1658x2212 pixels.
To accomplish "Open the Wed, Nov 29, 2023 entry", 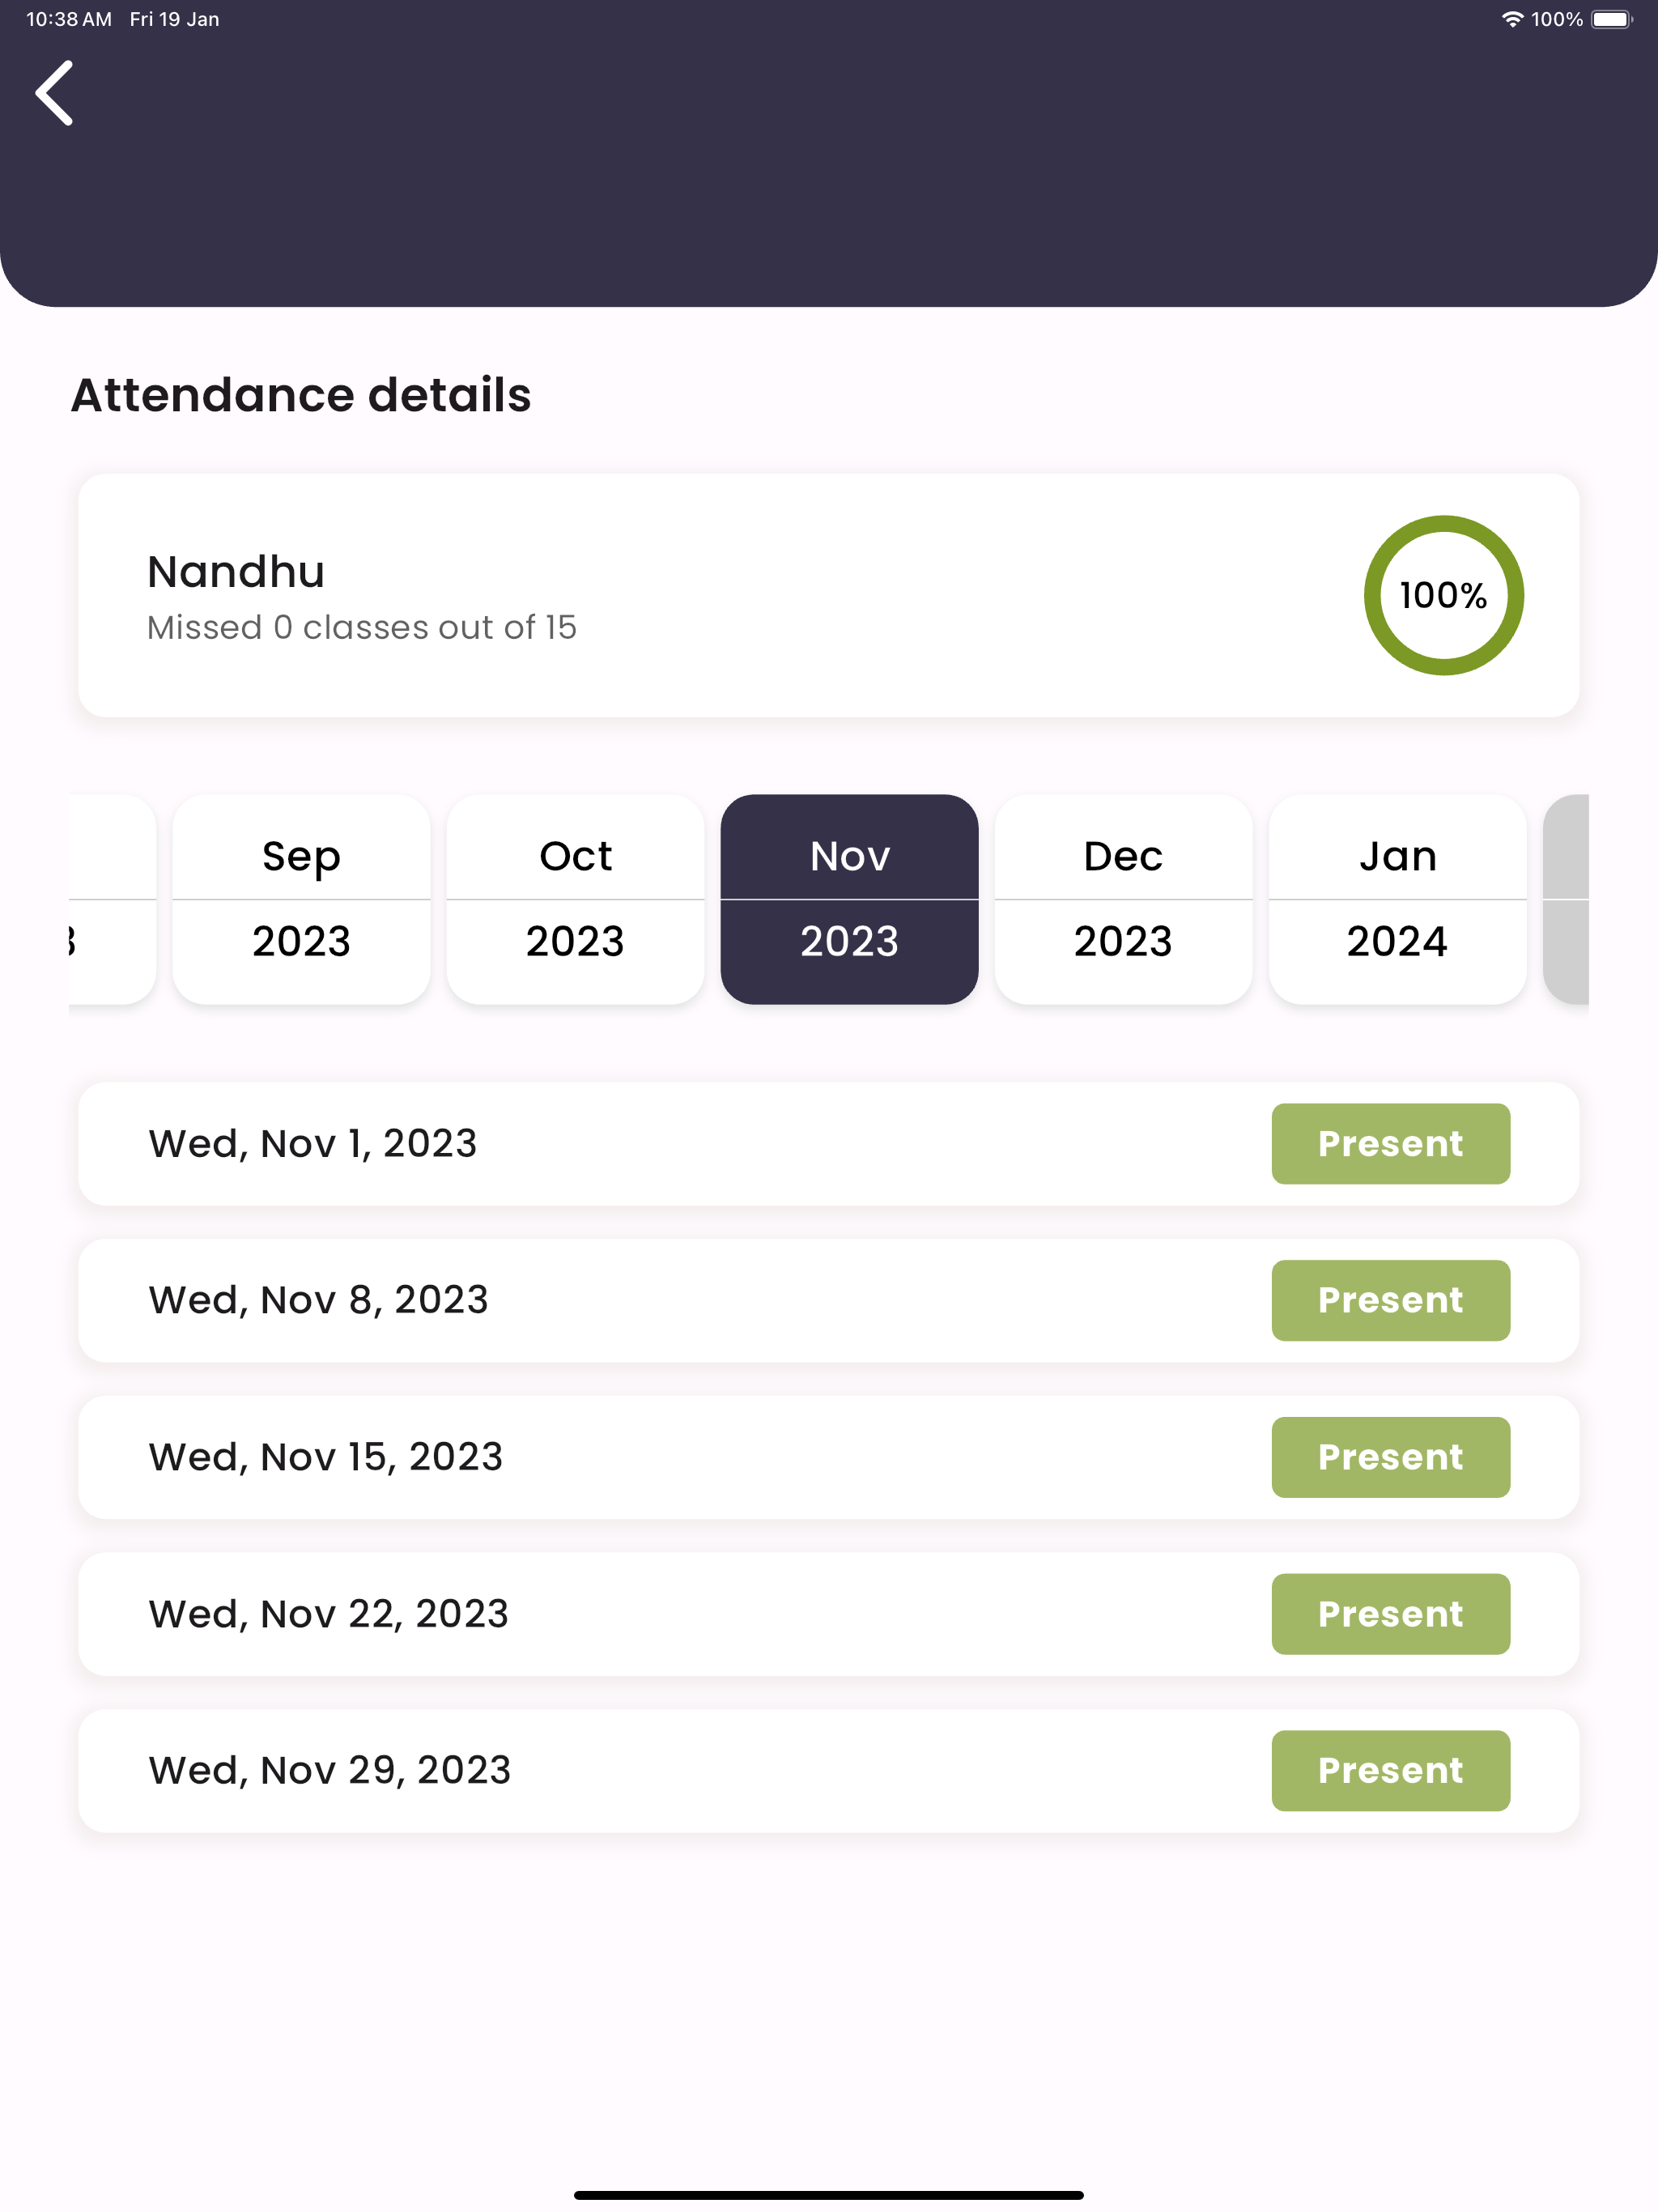I will pyautogui.click(x=829, y=1770).
